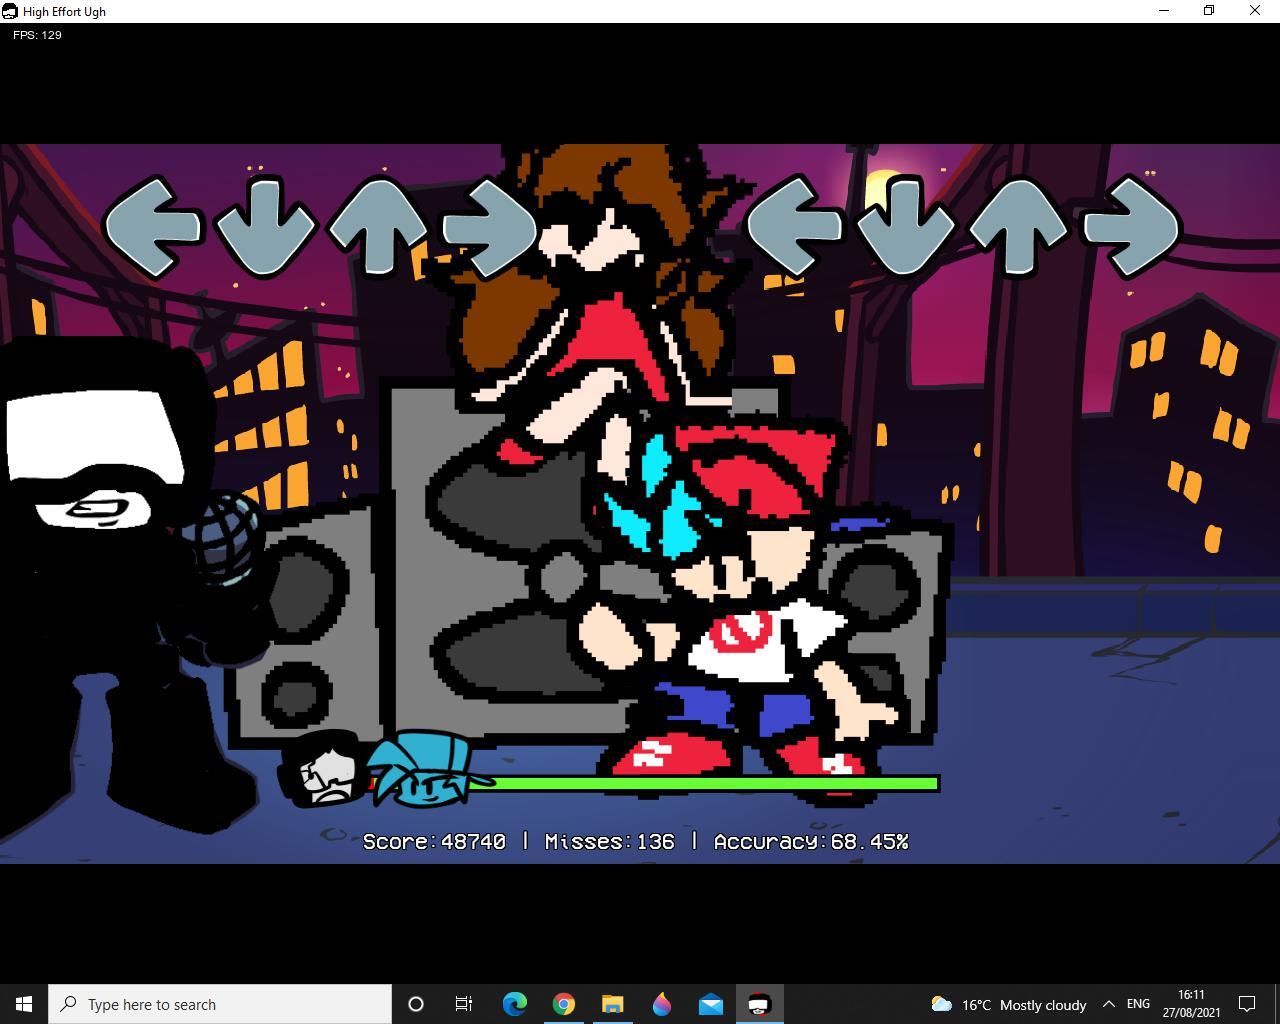The width and height of the screenshot is (1280, 1024).
Task: Click the player's down arrow receptor
Action: [908, 225]
